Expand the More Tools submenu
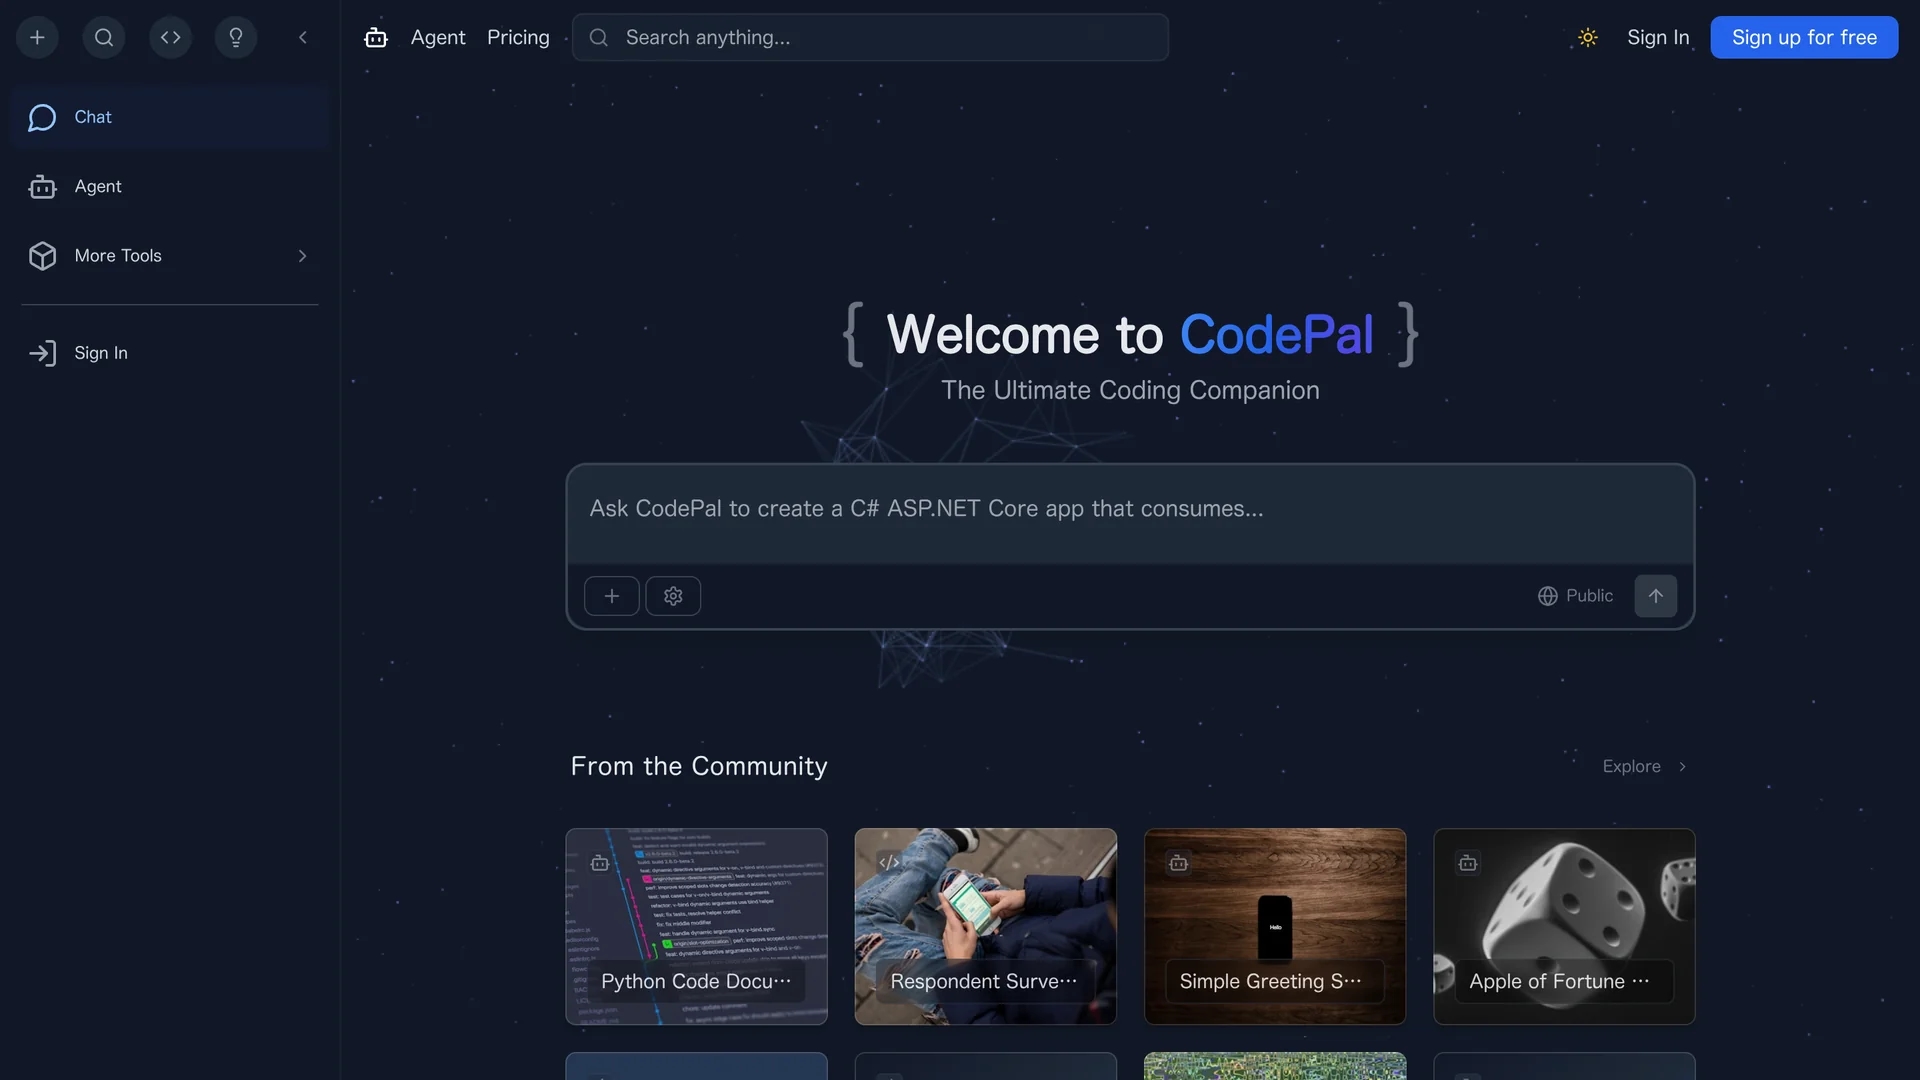 click(x=170, y=256)
